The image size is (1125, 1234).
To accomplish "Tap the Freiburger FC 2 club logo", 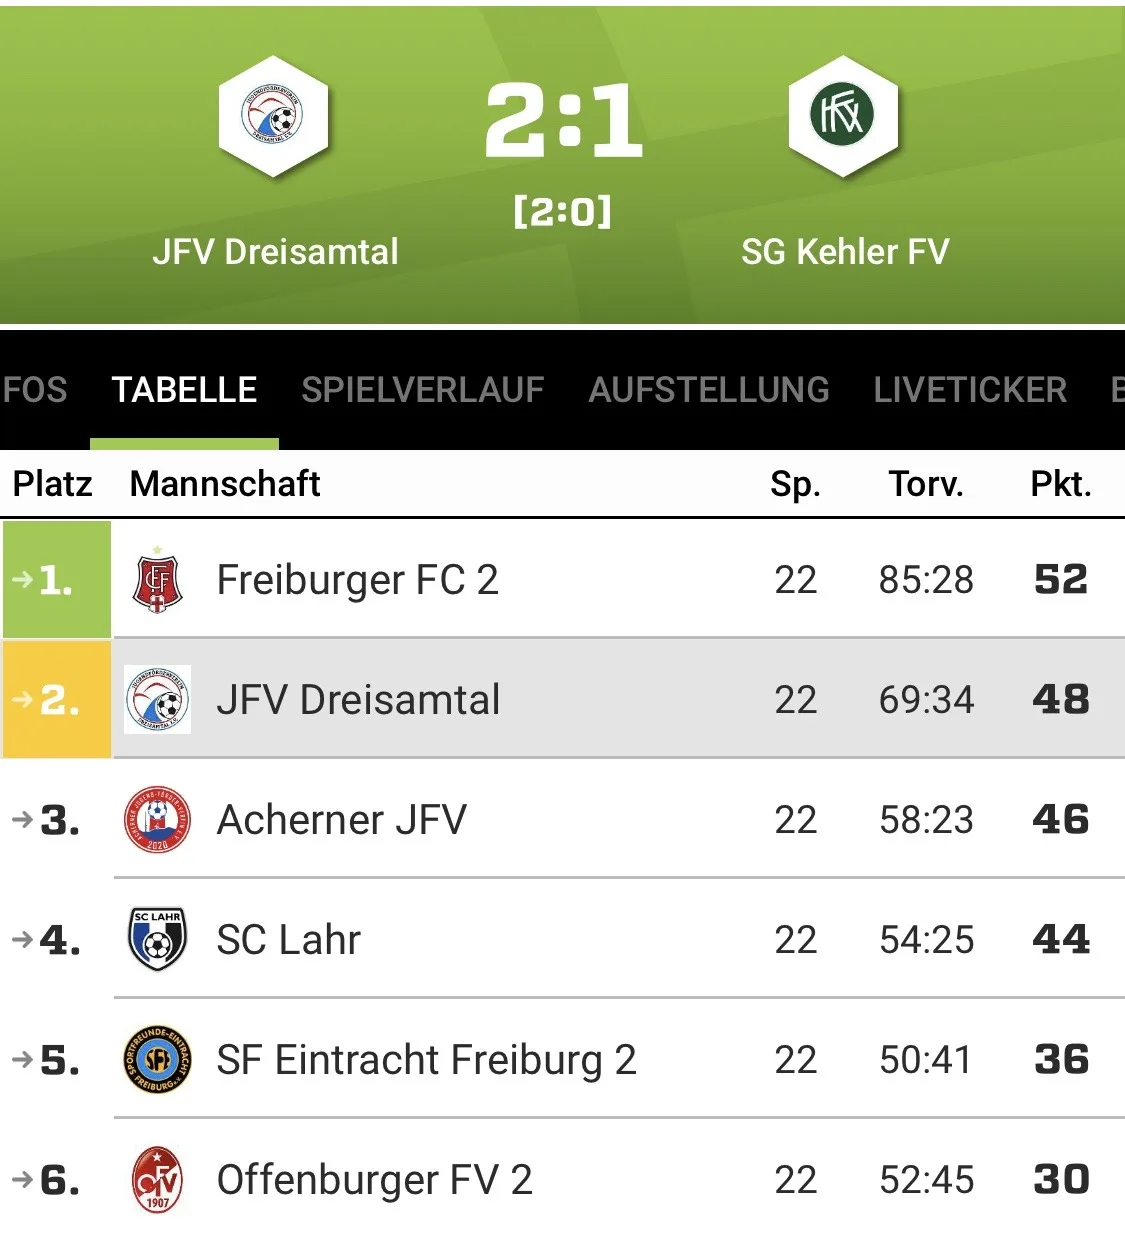I will click(157, 580).
